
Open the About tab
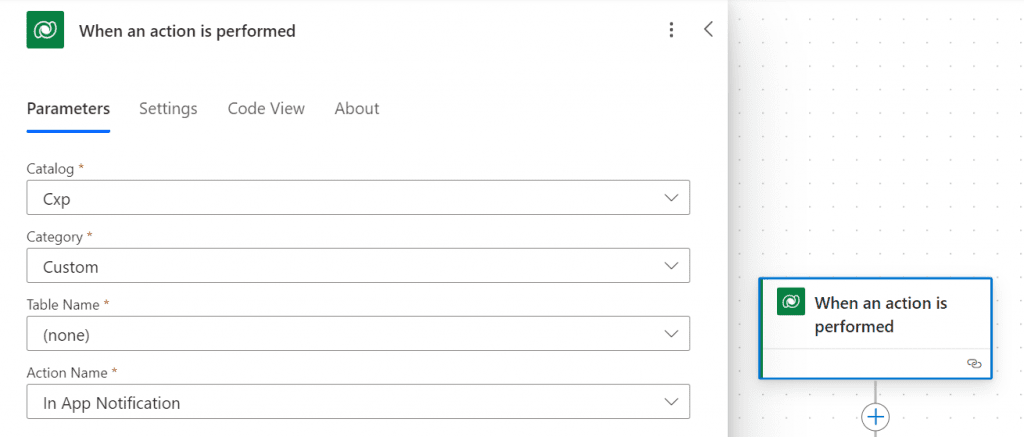(357, 108)
